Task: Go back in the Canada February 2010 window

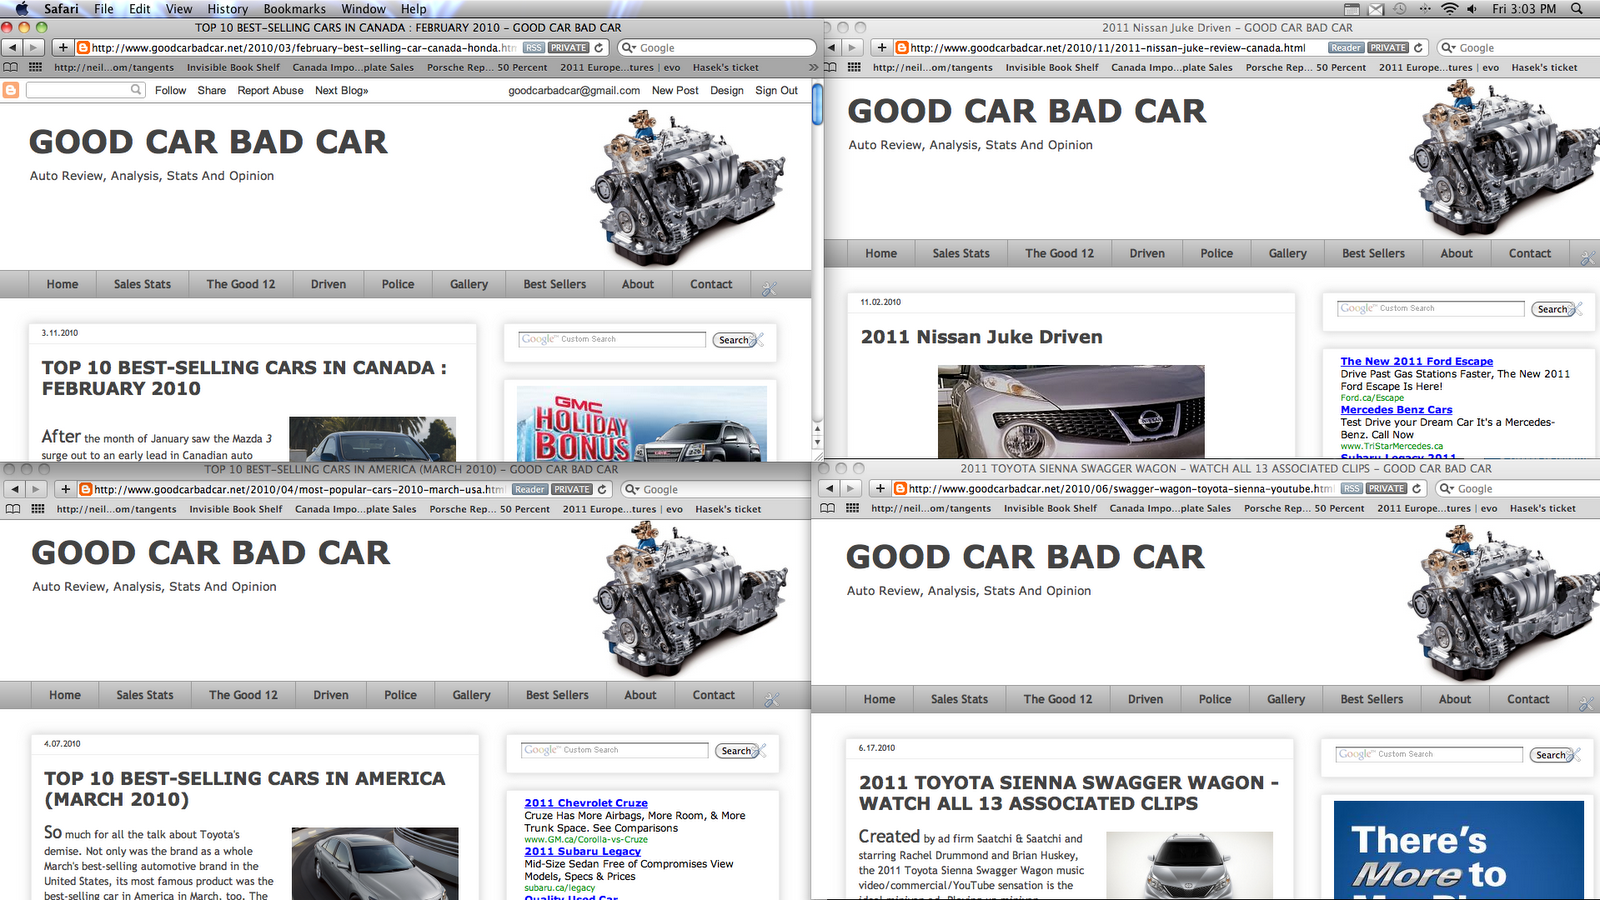Action: [13, 47]
